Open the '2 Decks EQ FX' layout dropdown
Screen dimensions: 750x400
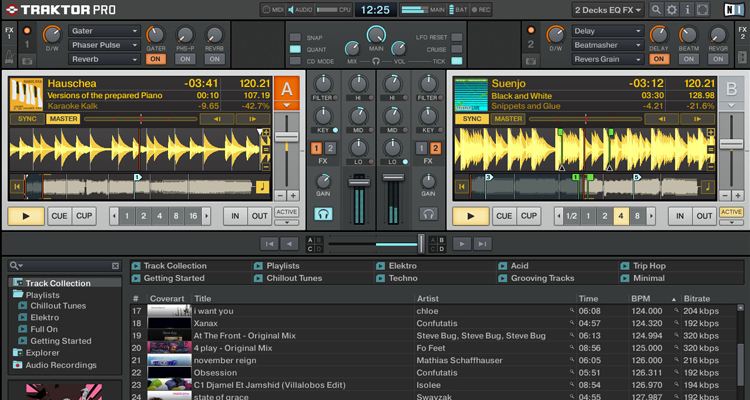[608, 10]
